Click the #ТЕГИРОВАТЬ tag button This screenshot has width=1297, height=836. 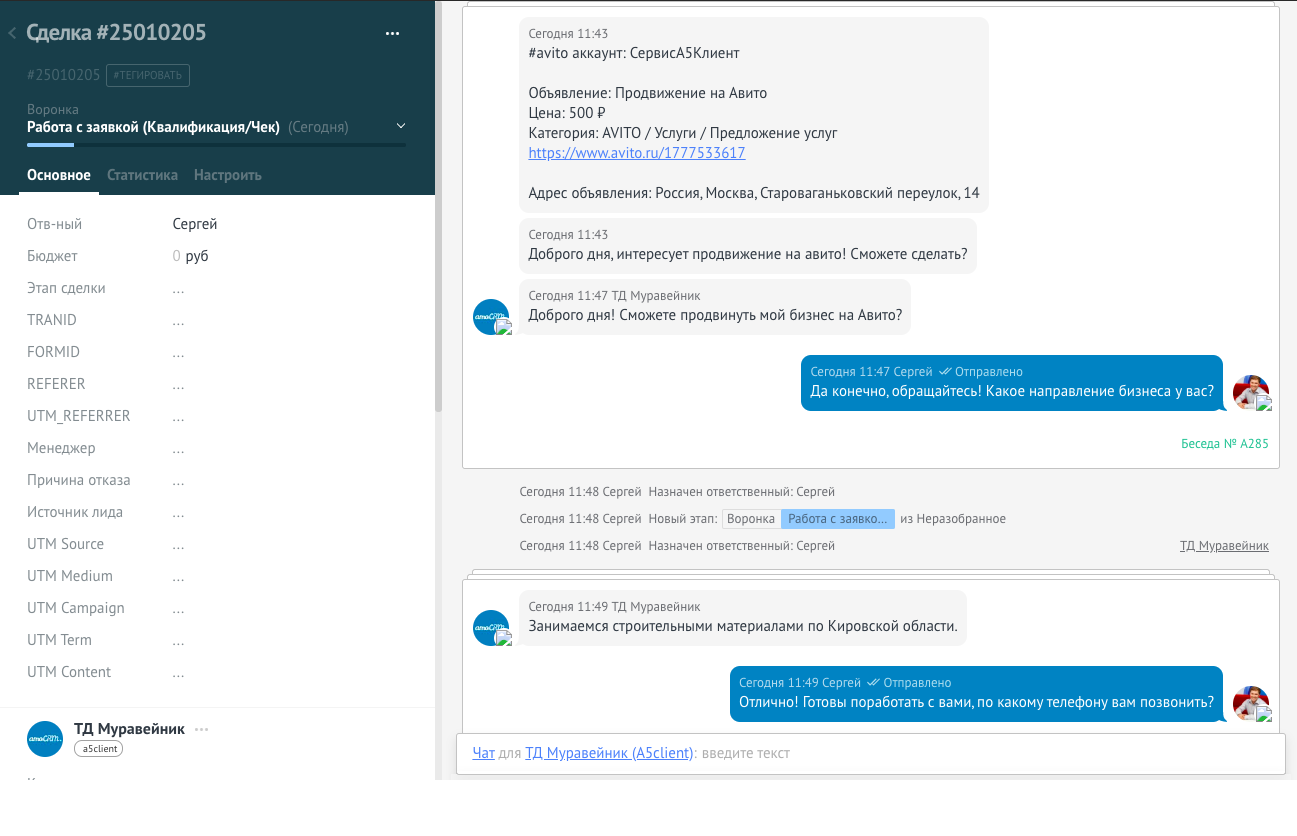click(148, 75)
